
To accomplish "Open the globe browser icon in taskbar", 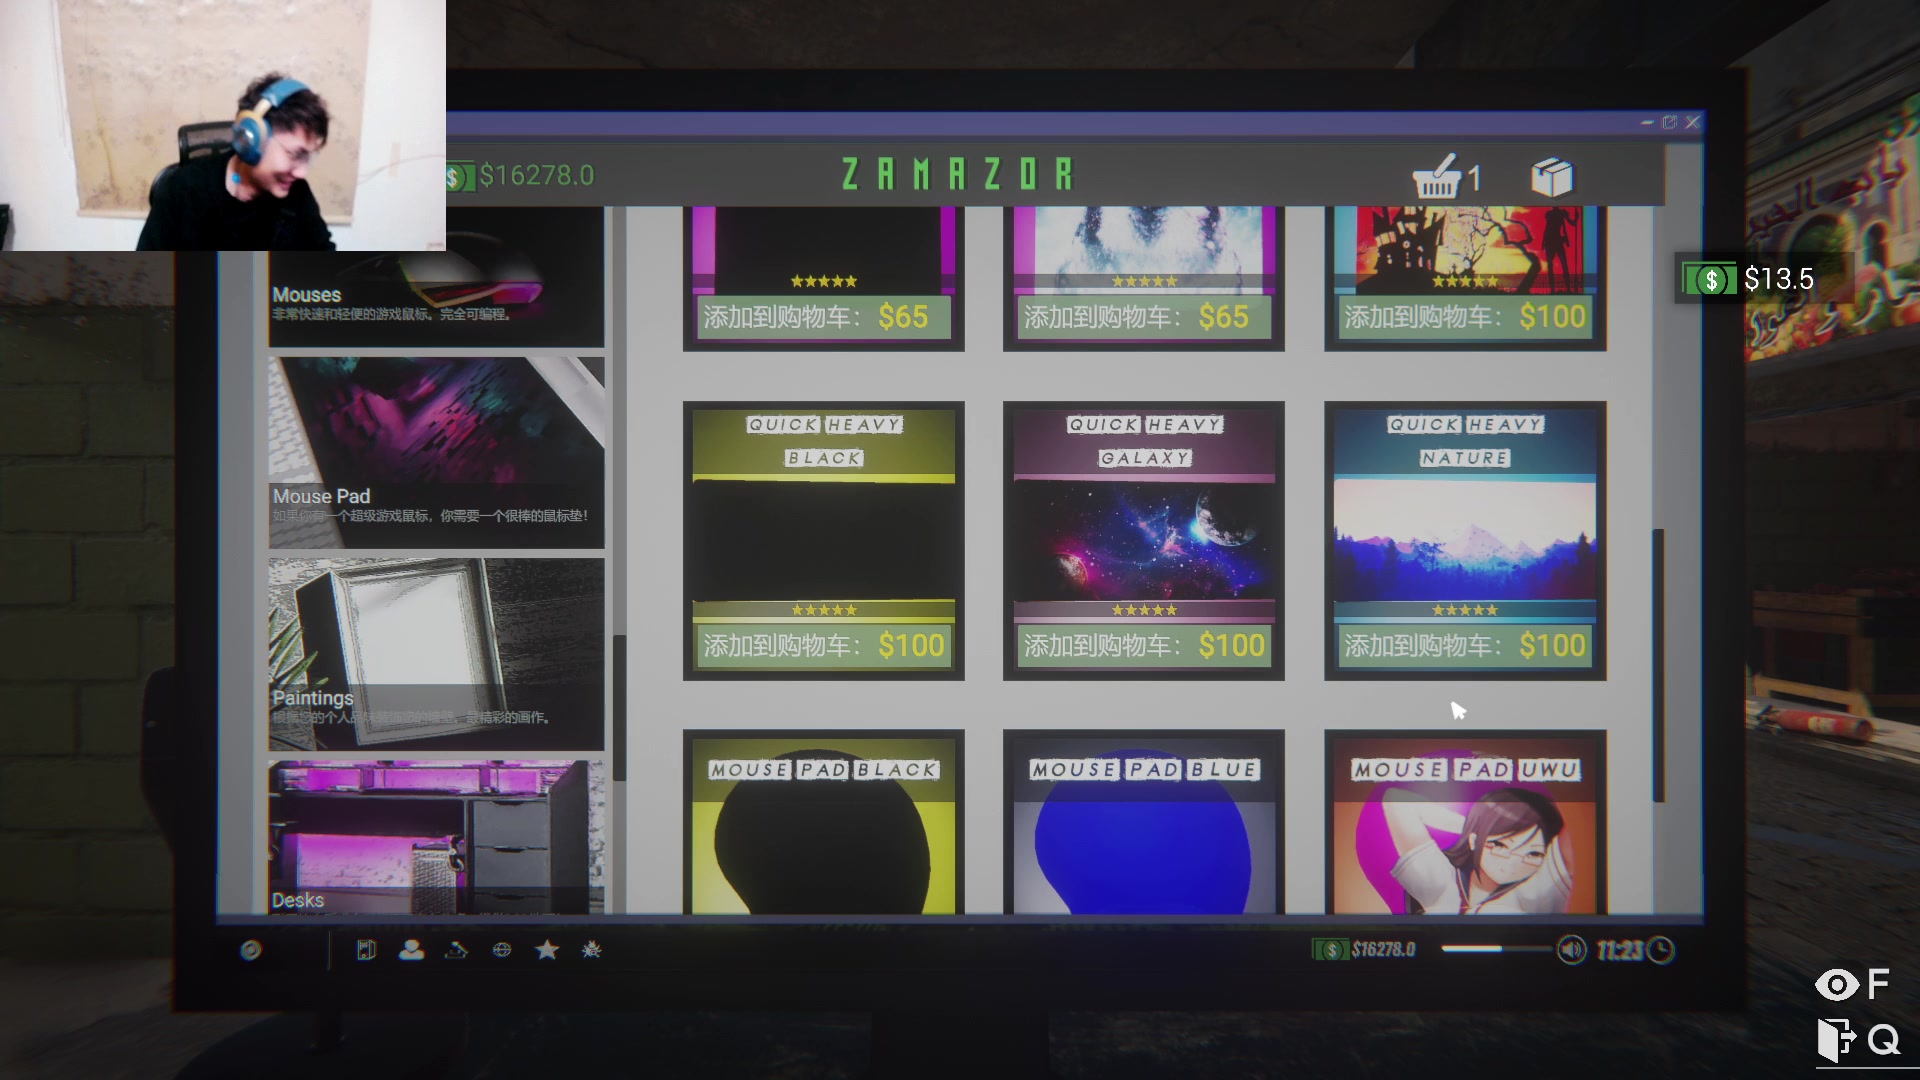I will click(x=502, y=949).
